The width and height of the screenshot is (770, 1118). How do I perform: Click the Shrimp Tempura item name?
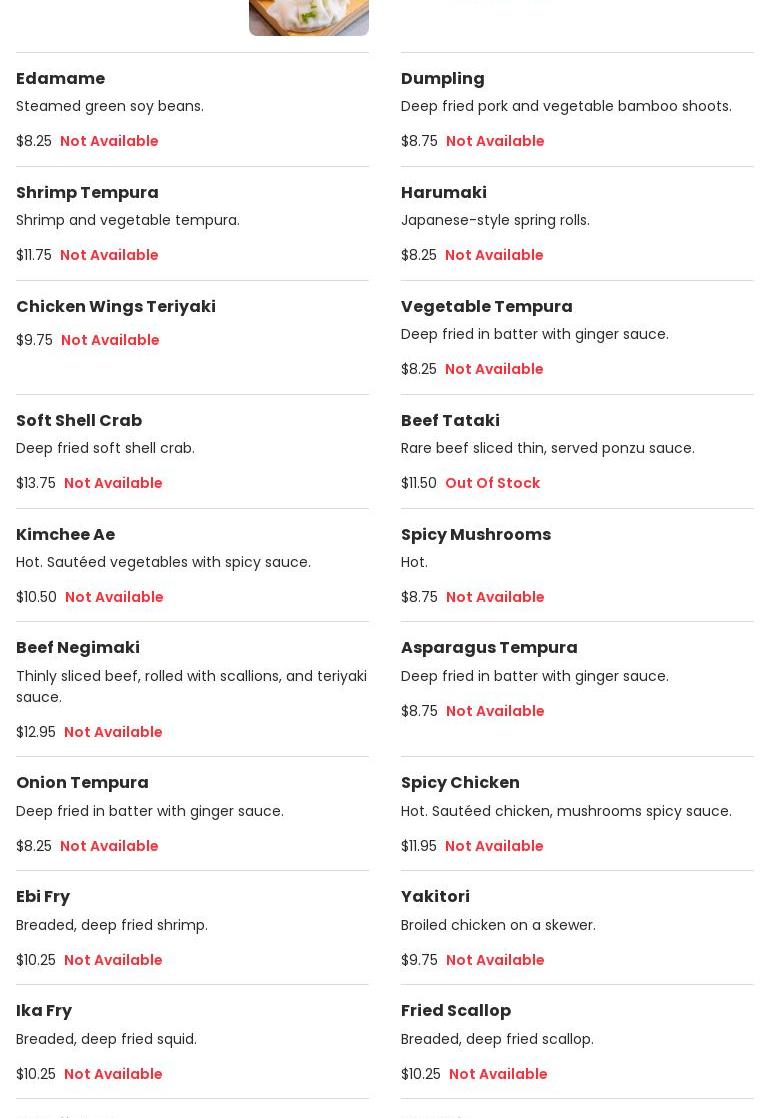point(87,193)
